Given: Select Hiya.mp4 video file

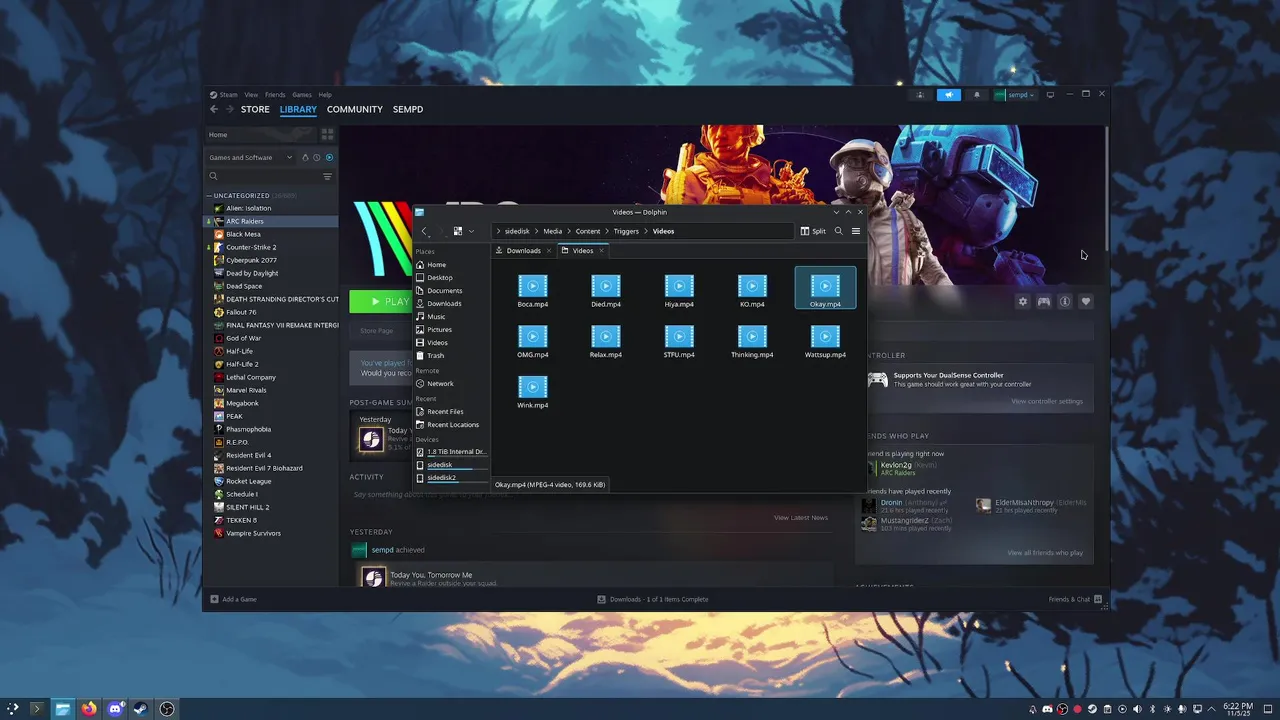Looking at the screenshot, I should click(x=679, y=291).
